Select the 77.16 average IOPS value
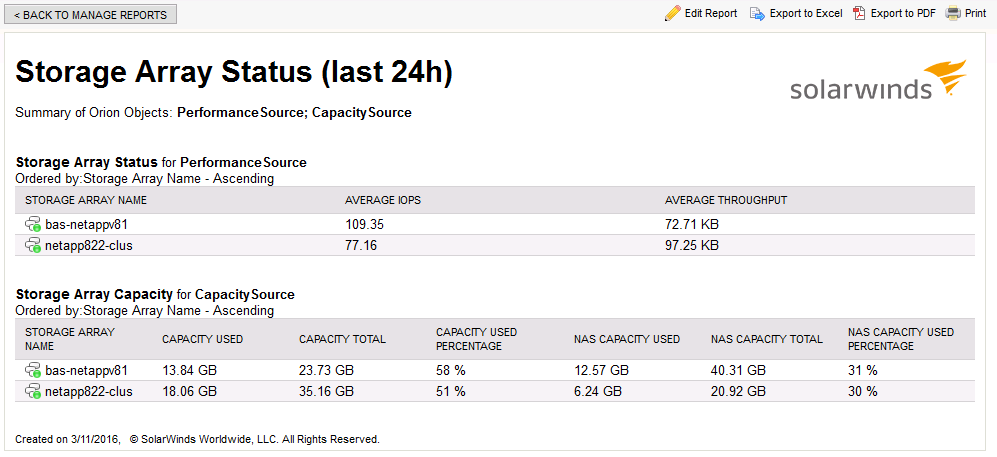The image size is (997, 457). pos(361,245)
